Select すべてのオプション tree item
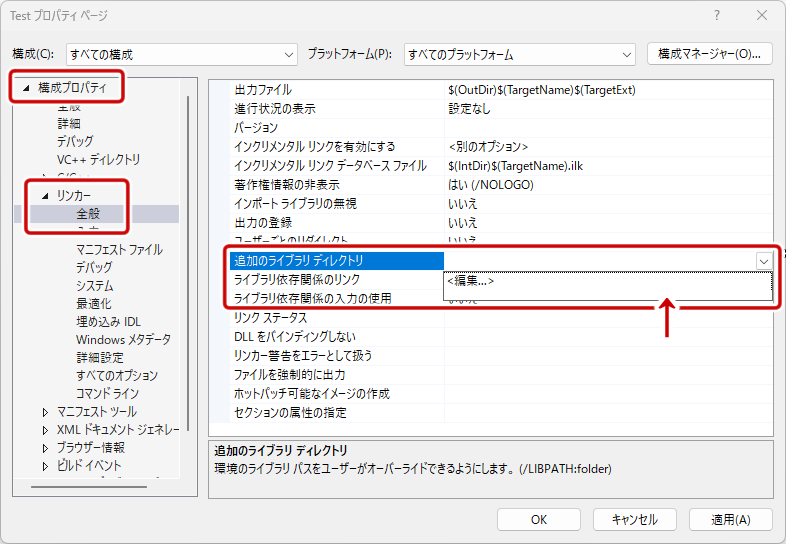 click(x=117, y=376)
